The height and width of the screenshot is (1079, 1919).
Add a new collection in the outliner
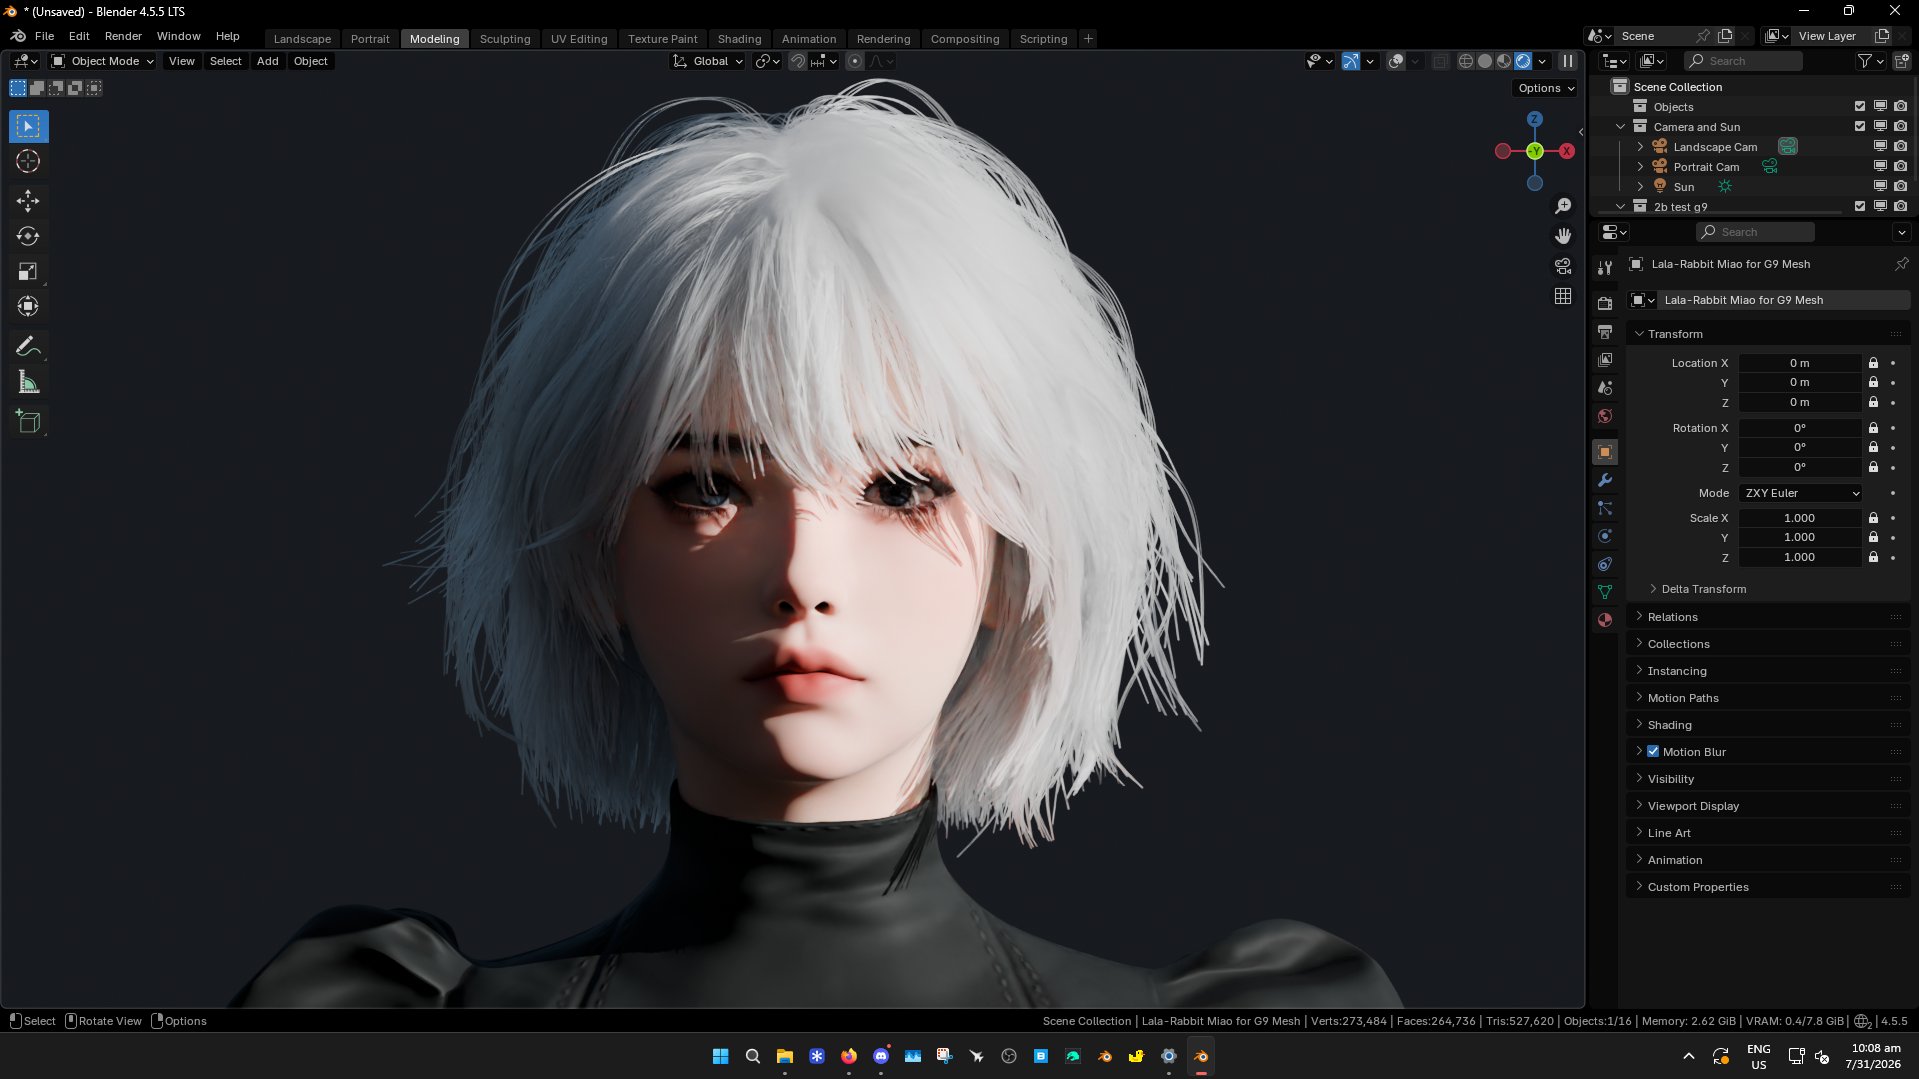1901,61
